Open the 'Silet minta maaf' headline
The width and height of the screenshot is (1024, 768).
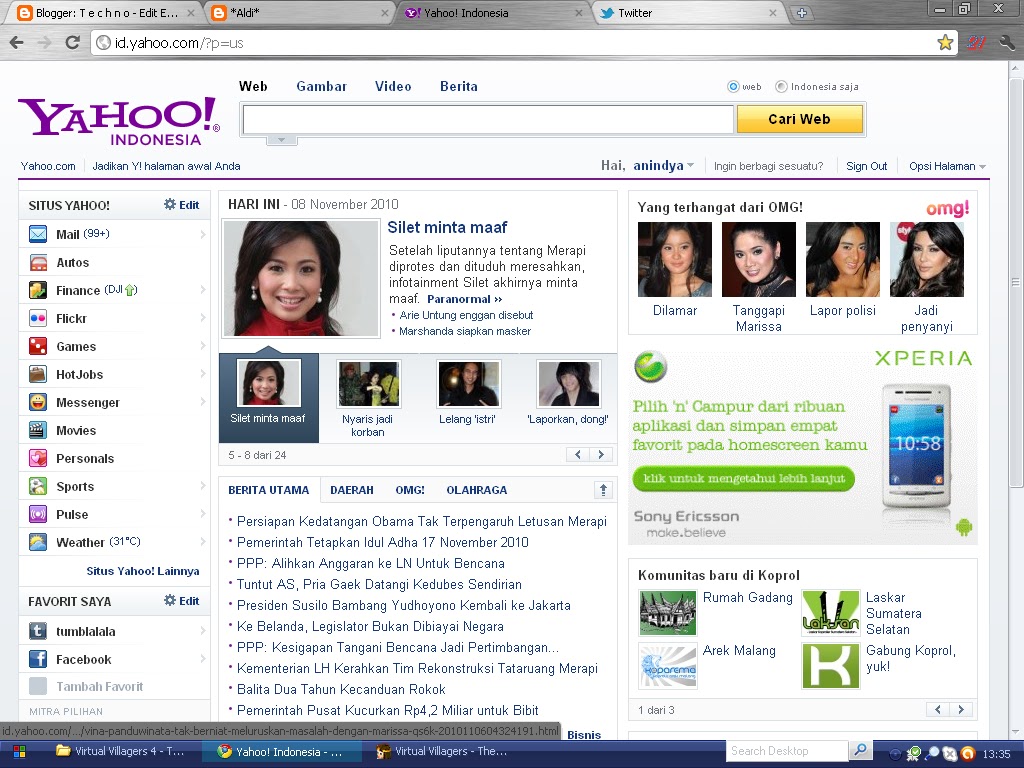(x=447, y=227)
